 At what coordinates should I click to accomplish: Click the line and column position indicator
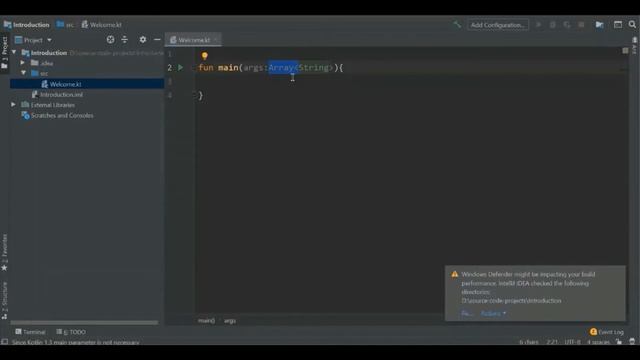pyautogui.click(x=552, y=342)
